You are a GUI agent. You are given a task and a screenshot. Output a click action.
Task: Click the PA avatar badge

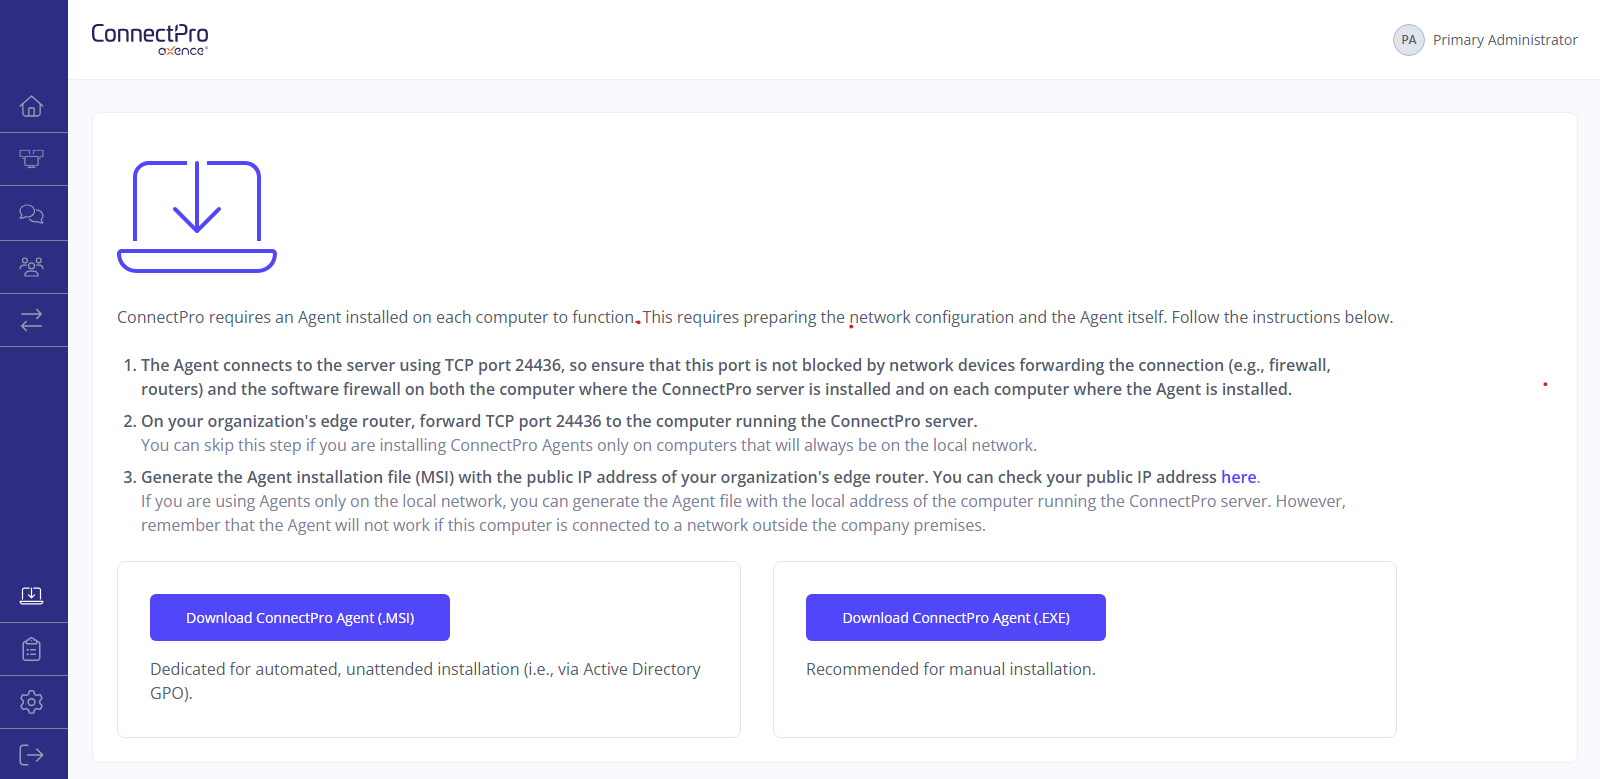[1409, 40]
